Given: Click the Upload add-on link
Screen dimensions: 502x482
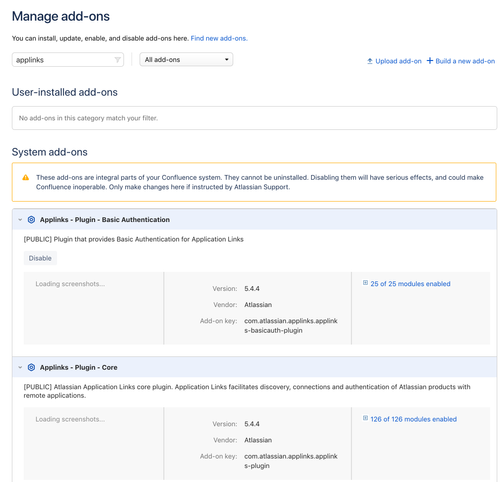Looking at the screenshot, I should [398, 61].
